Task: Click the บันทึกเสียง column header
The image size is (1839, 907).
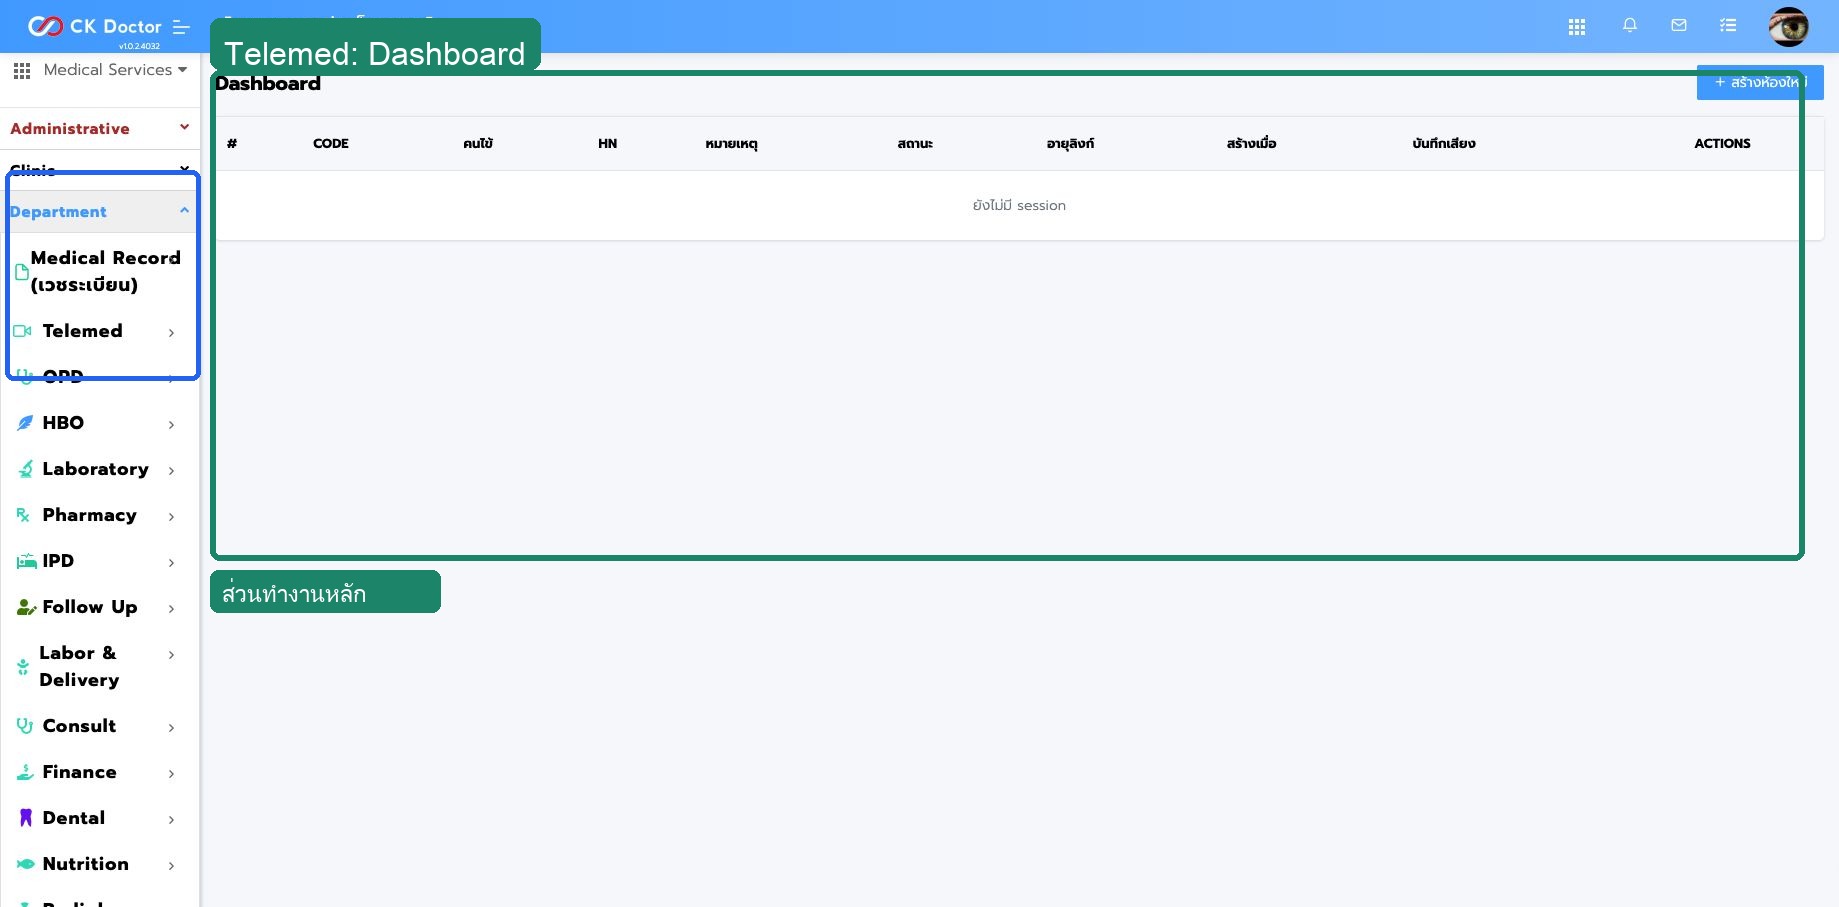Action: click(1443, 144)
